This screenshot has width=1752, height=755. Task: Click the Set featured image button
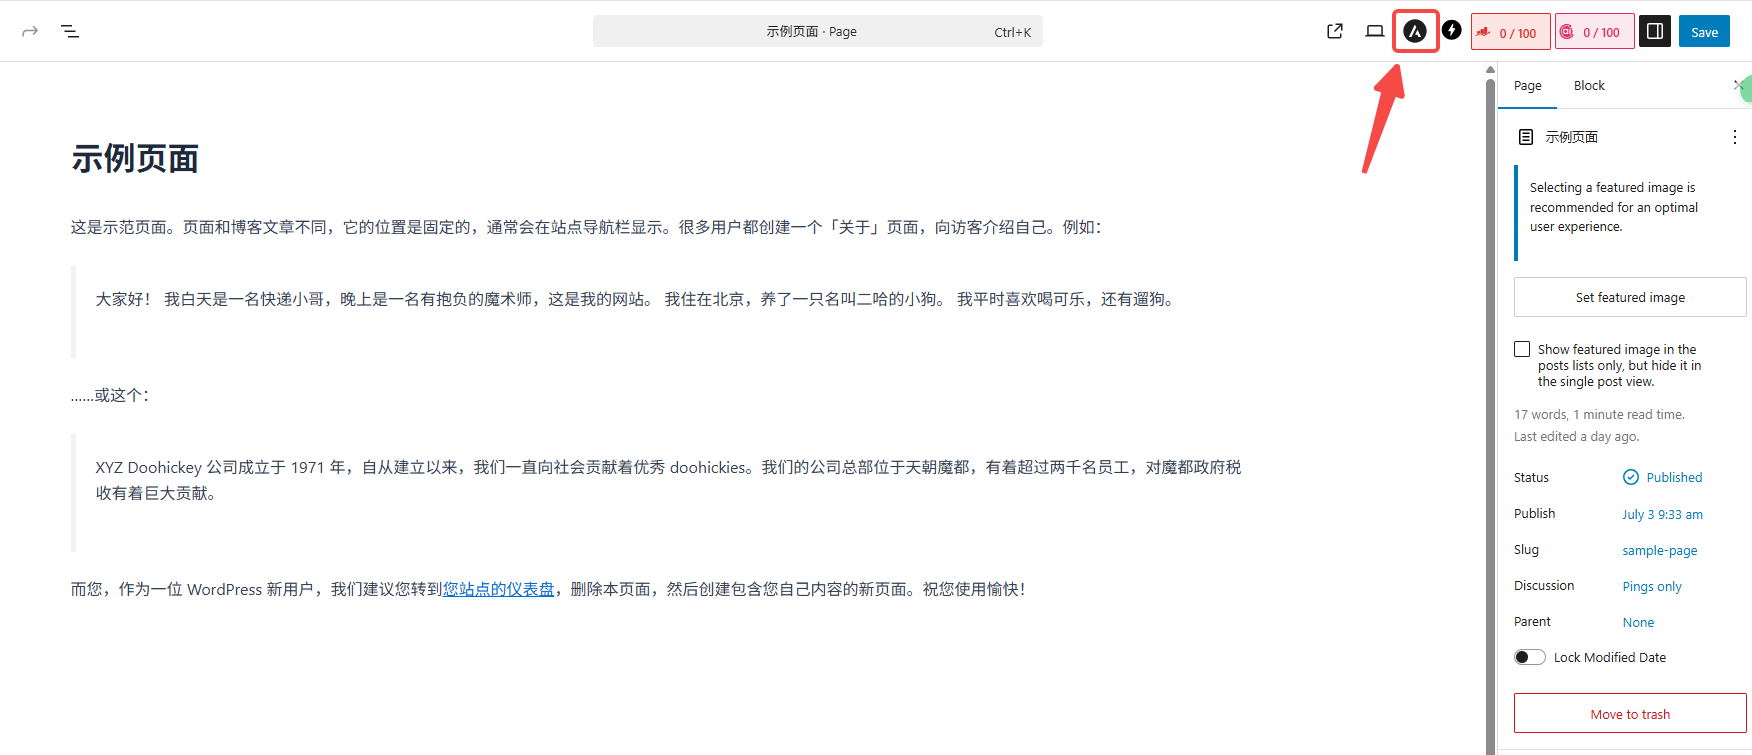[1630, 297]
